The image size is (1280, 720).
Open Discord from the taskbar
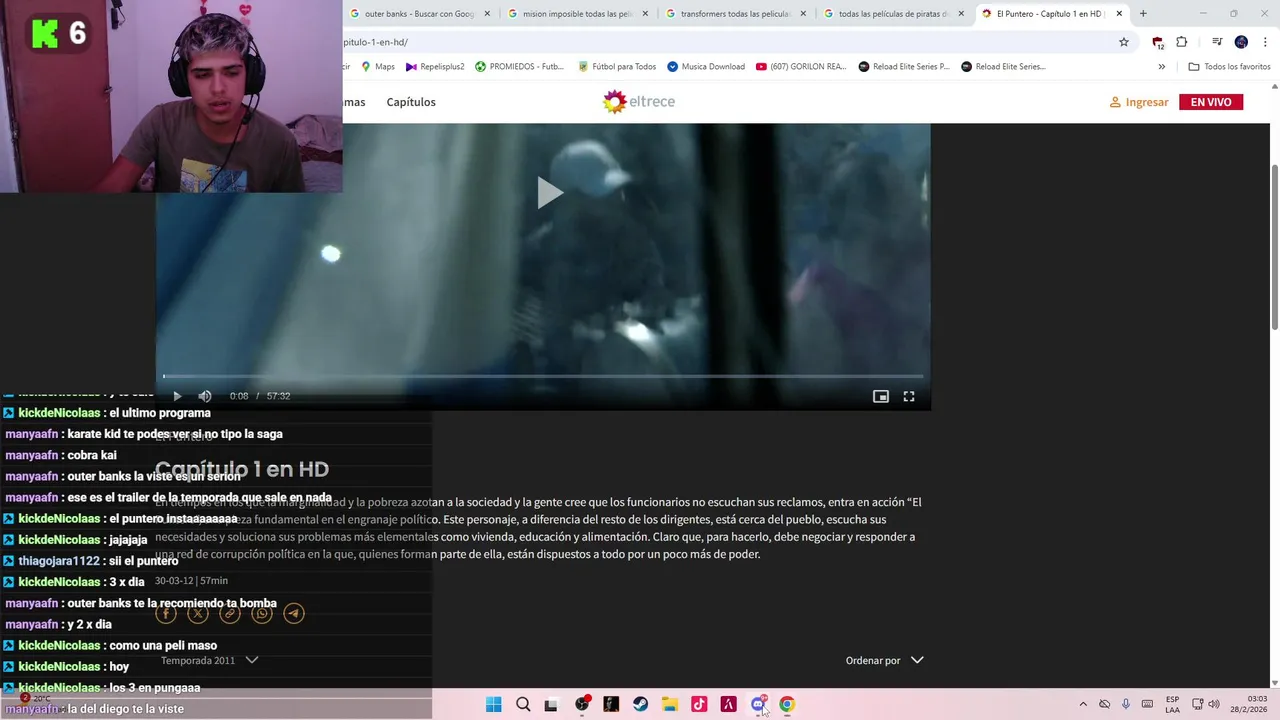[x=758, y=704]
